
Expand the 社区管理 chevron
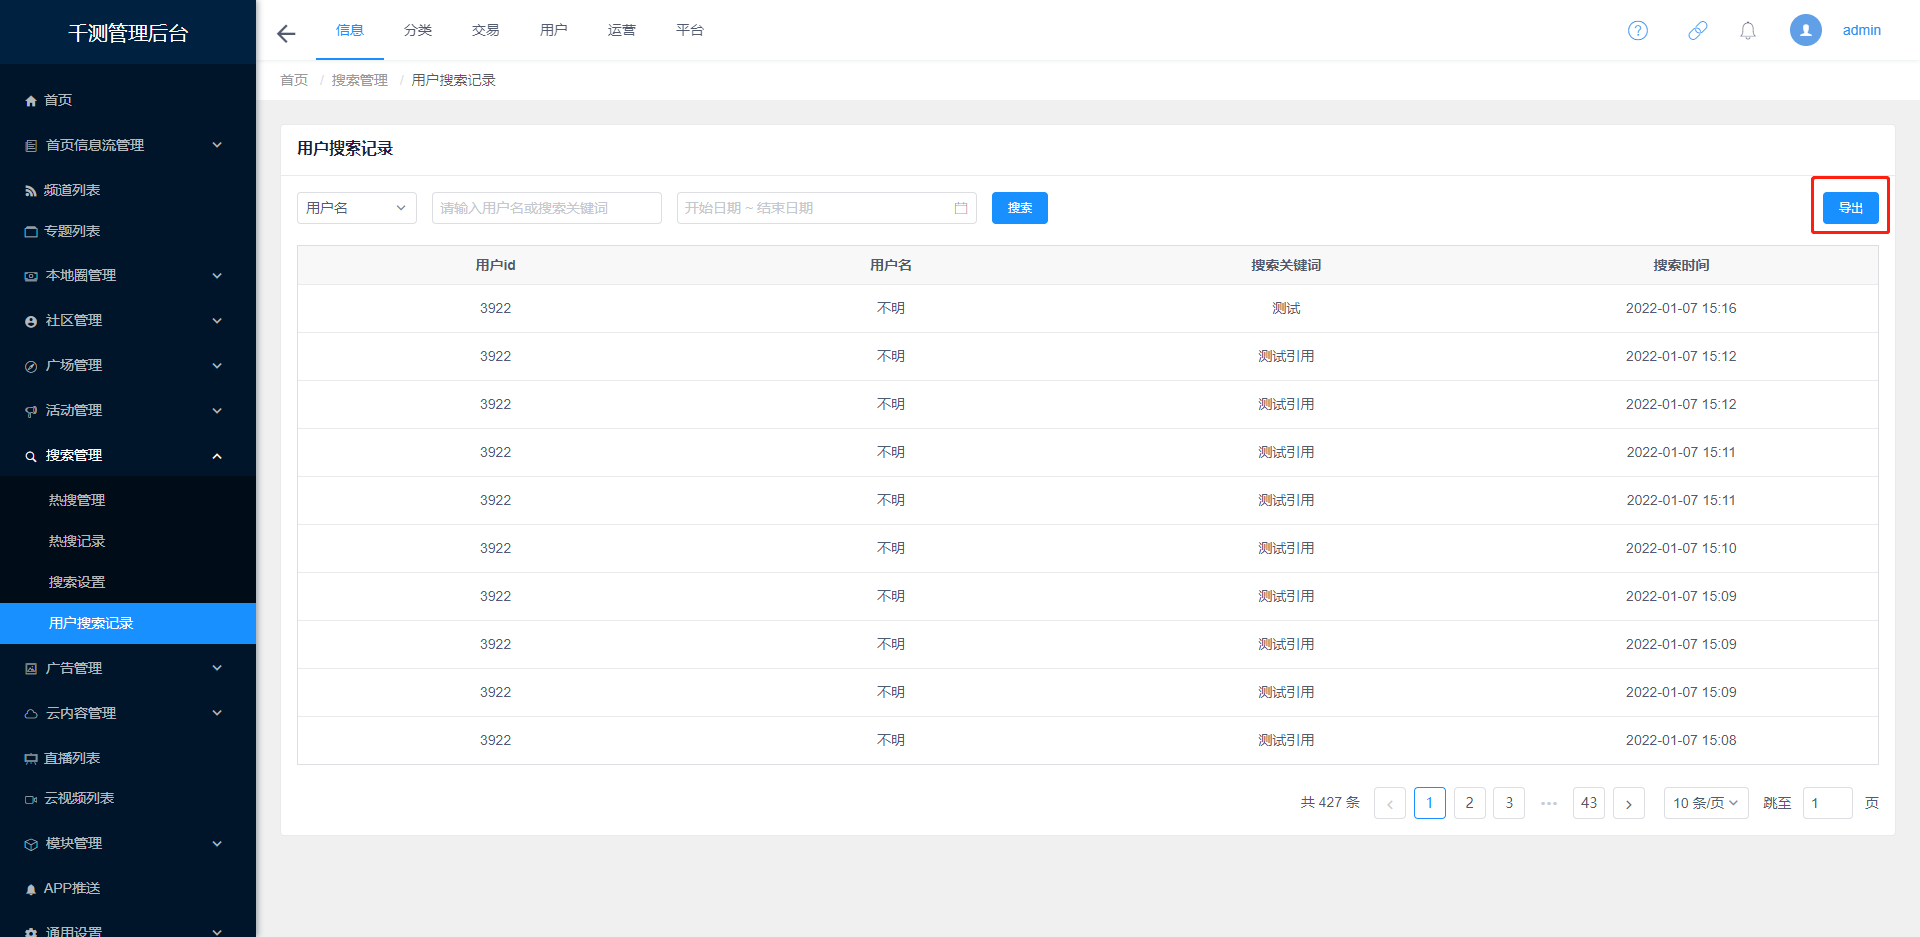pos(217,320)
